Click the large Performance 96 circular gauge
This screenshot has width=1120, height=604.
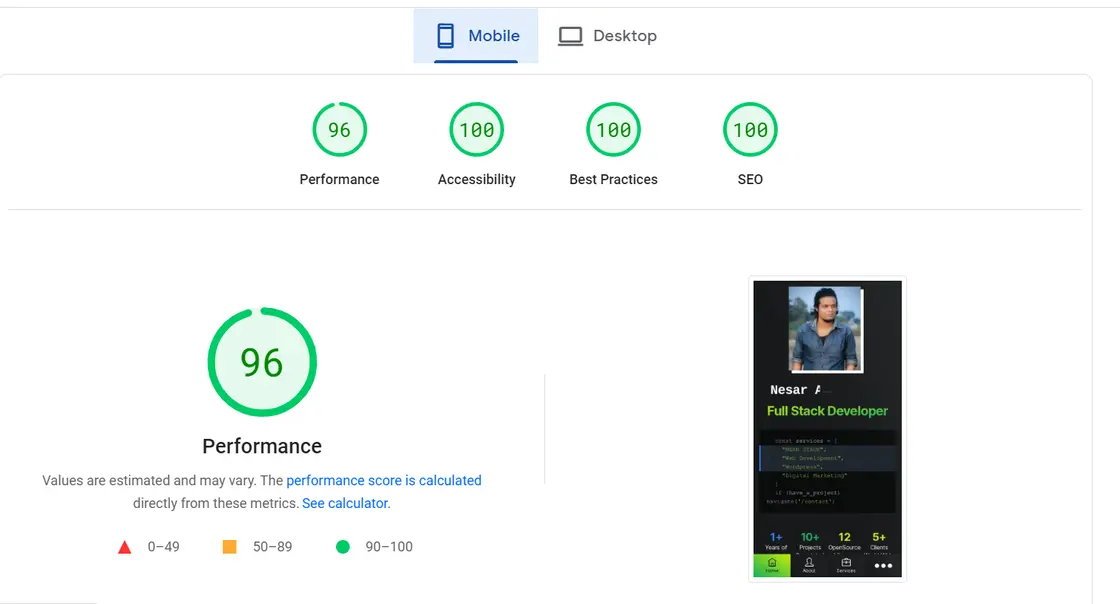tap(262, 362)
